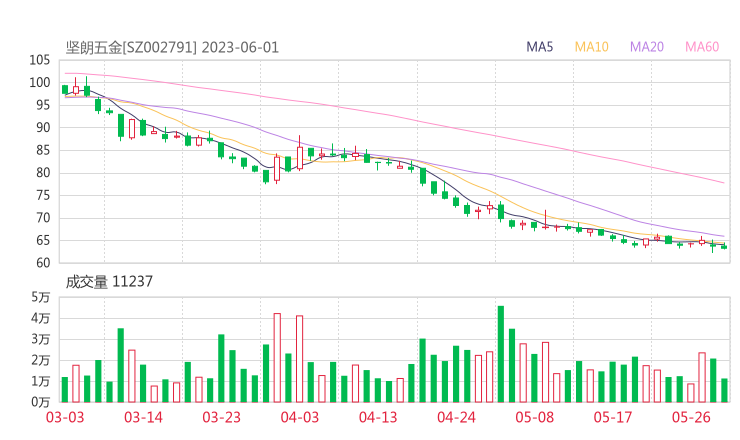Click the 95 price axis label
This screenshot has height=440, width=740.
click(x=43, y=105)
